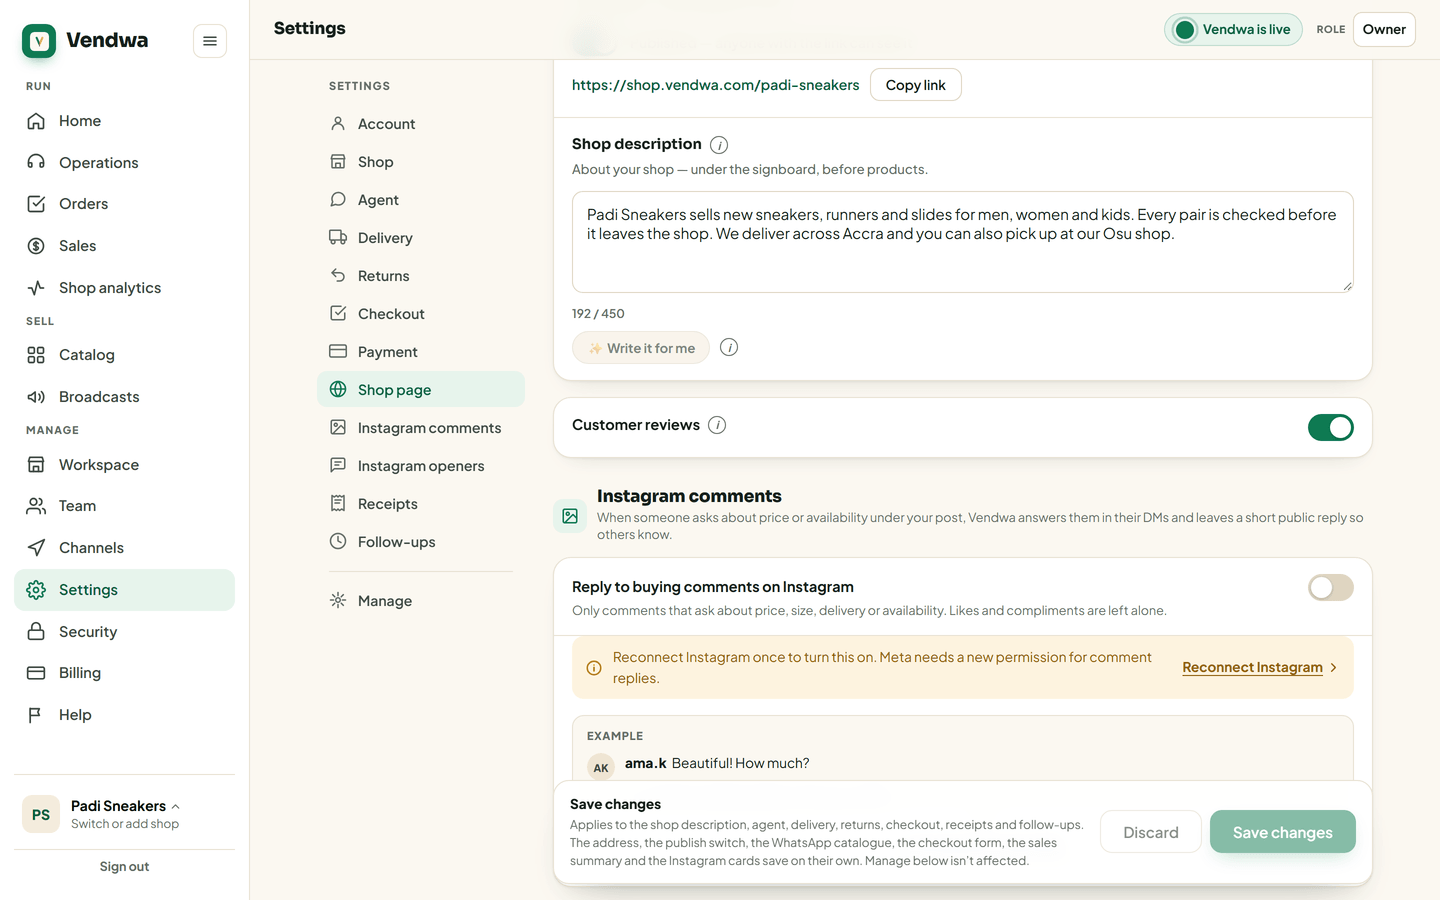Viewport: 1440px width, 900px height.
Task: Open Workspace in the main sidebar
Action: (124, 465)
